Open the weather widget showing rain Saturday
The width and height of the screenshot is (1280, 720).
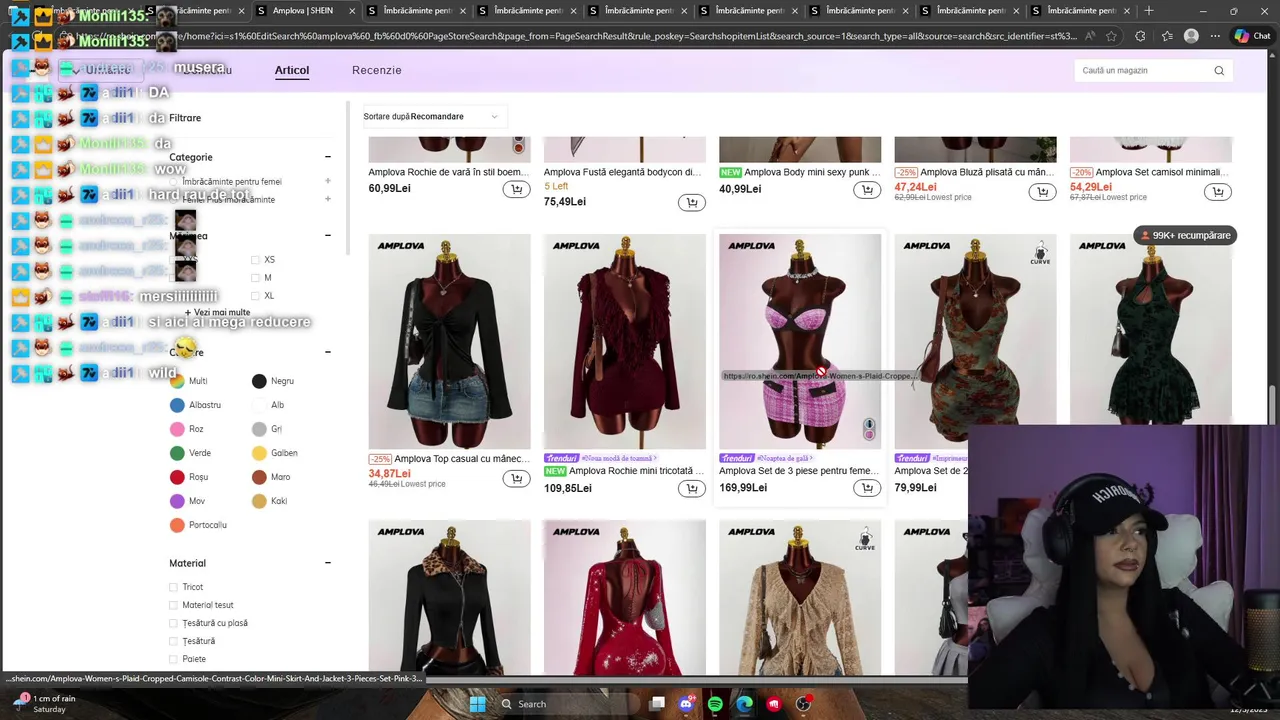pos(45,704)
